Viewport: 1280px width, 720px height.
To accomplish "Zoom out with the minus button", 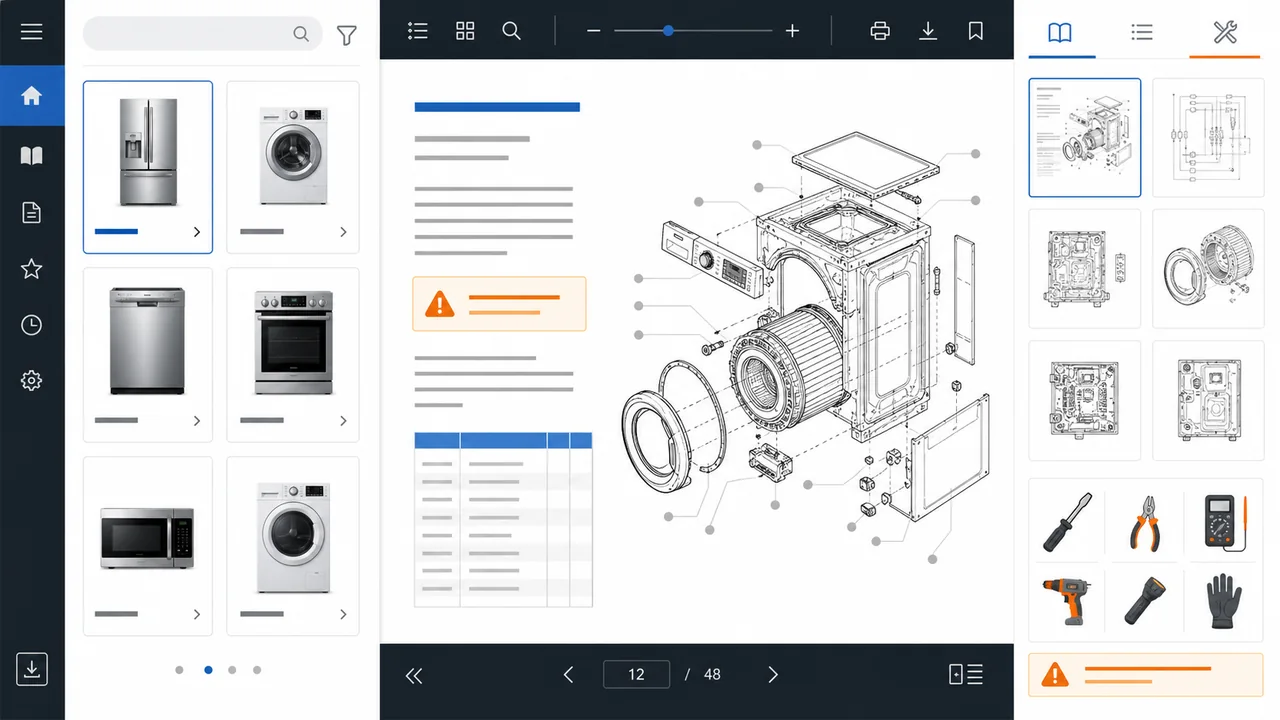I will click(x=594, y=31).
